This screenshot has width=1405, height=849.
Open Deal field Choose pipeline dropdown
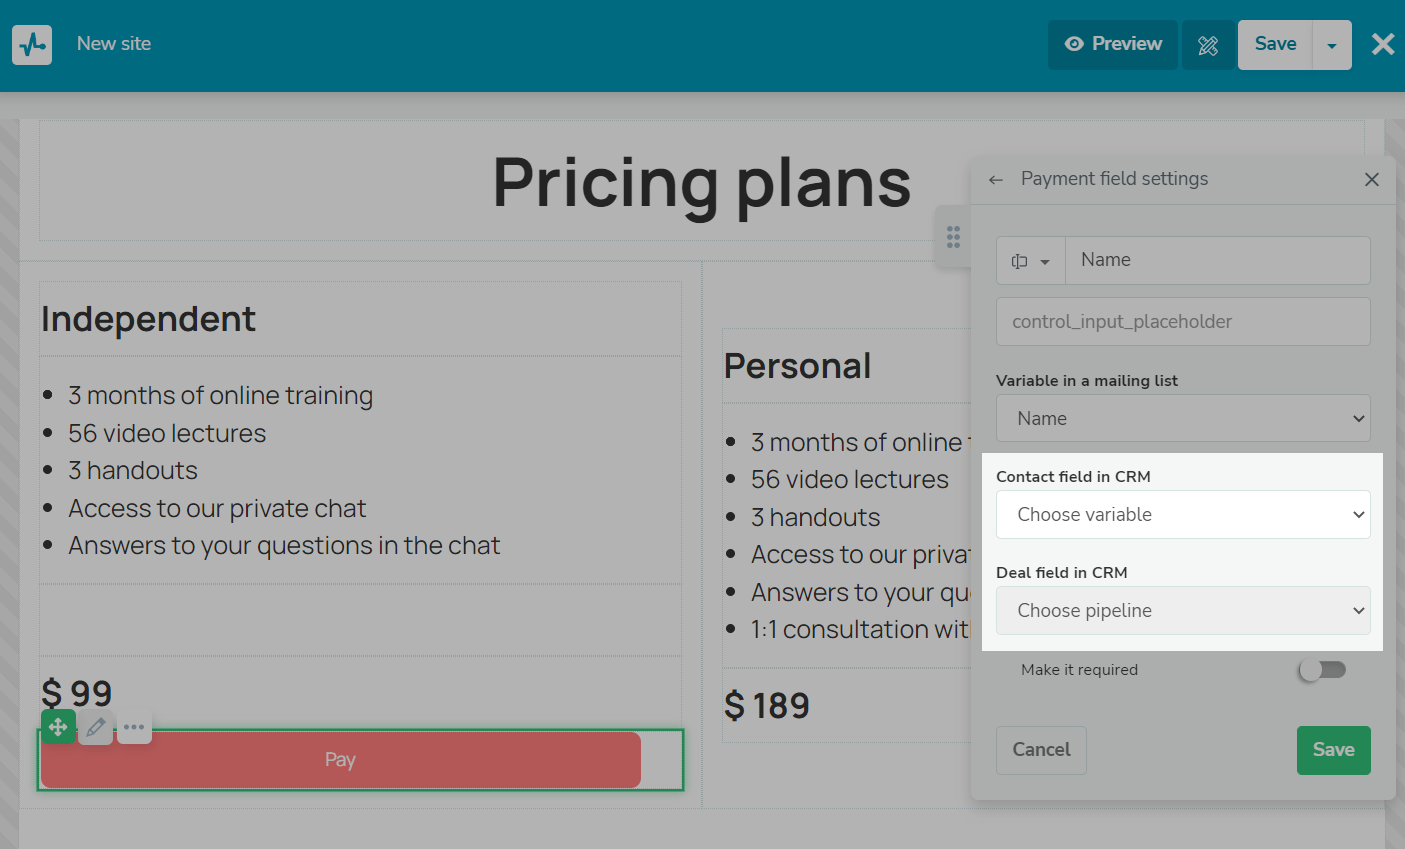click(1183, 611)
